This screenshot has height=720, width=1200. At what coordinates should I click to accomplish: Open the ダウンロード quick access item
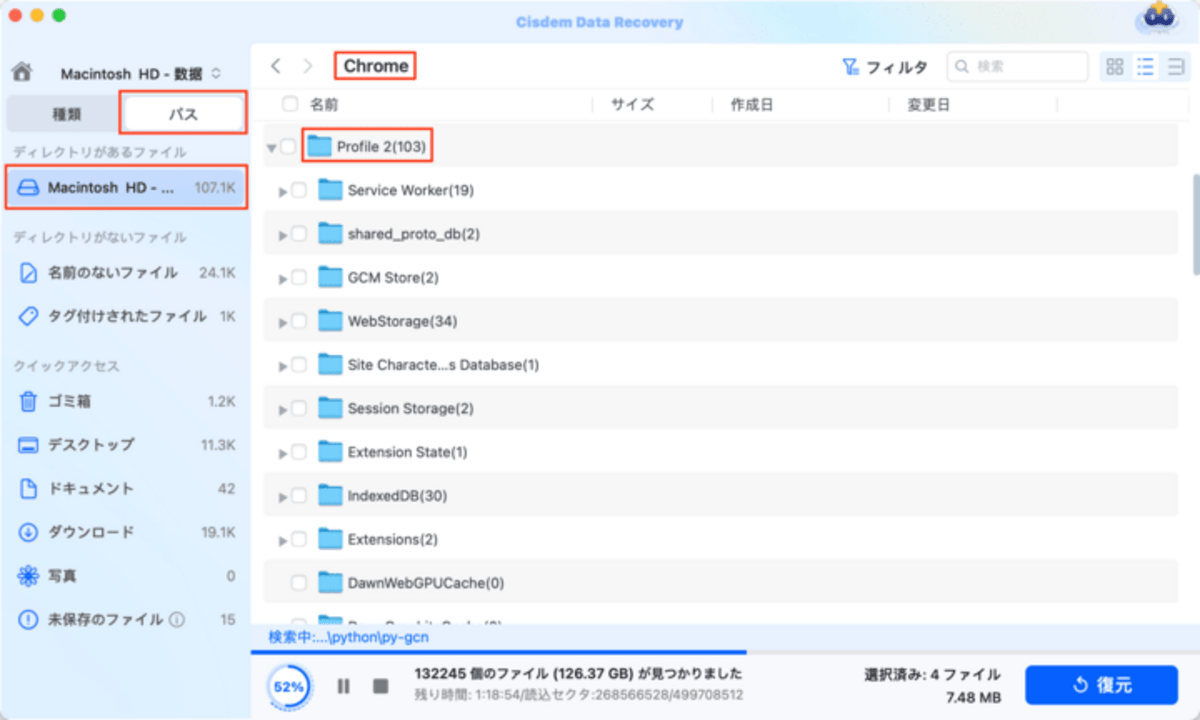(126, 532)
